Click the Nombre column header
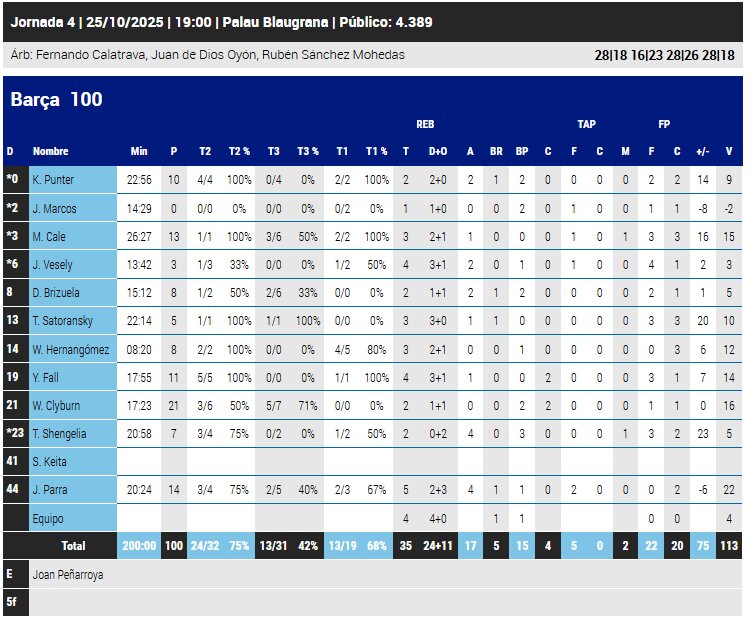The image size is (749, 621). pos(50,151)
